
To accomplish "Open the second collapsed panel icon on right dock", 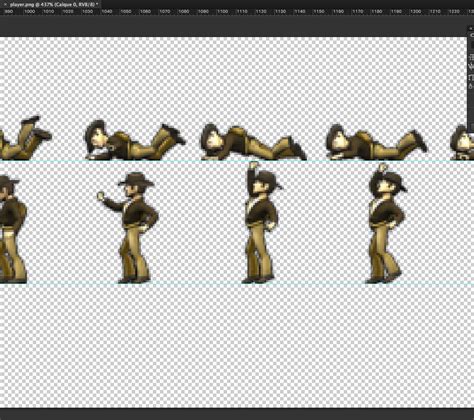I will [x=471, y=66].
